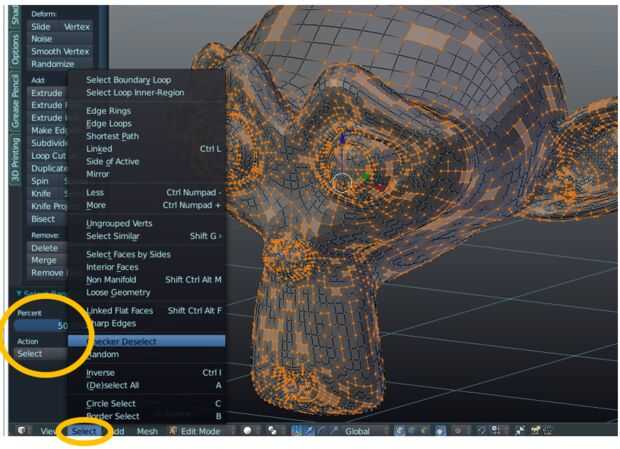Choose Select Faces by Sides
The width and height of the screenshot is (620, 449).
coord(146,254)
